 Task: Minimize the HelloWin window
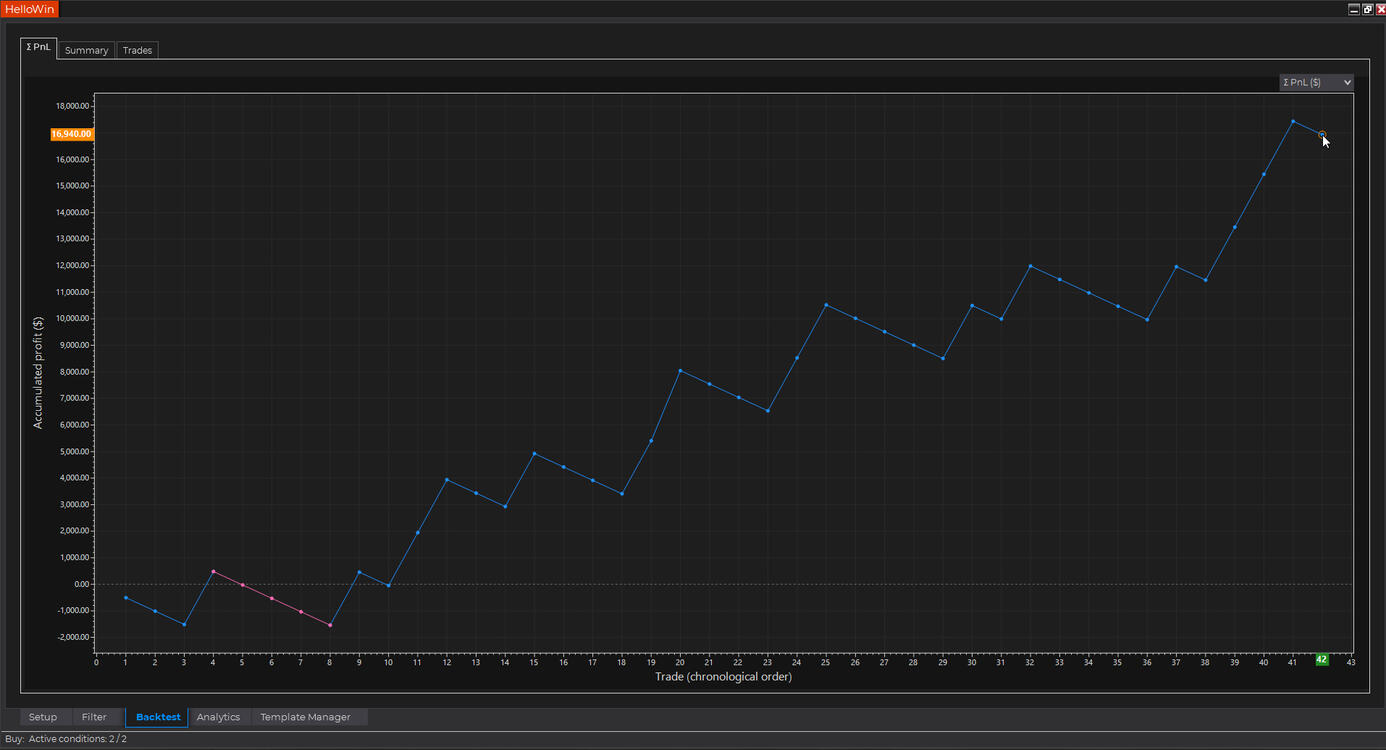click(1354, 9)
